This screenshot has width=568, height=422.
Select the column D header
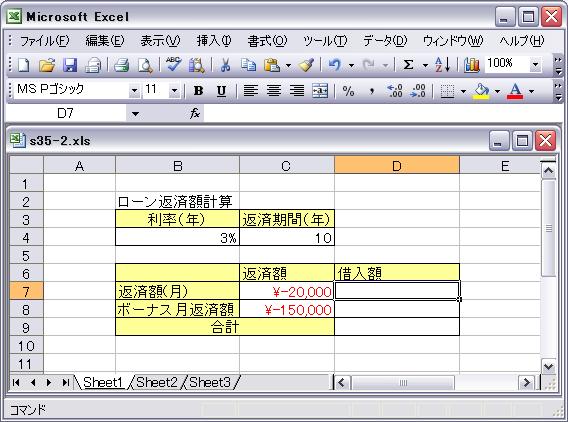[397, 165]
